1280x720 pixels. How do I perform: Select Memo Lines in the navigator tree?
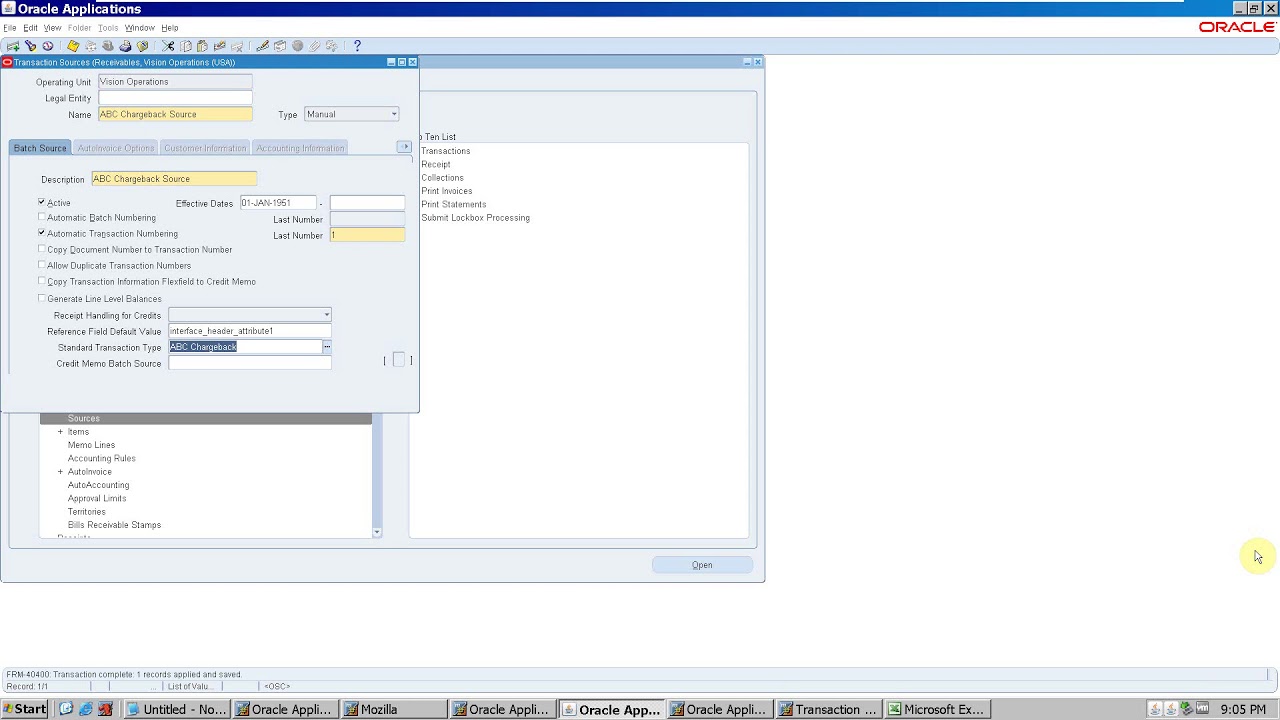tap(91, 445)
